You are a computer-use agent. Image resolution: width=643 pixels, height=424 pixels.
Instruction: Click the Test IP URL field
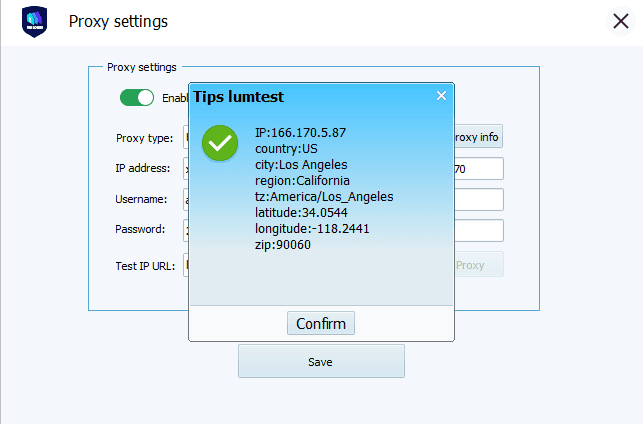[x=186, y=265]
